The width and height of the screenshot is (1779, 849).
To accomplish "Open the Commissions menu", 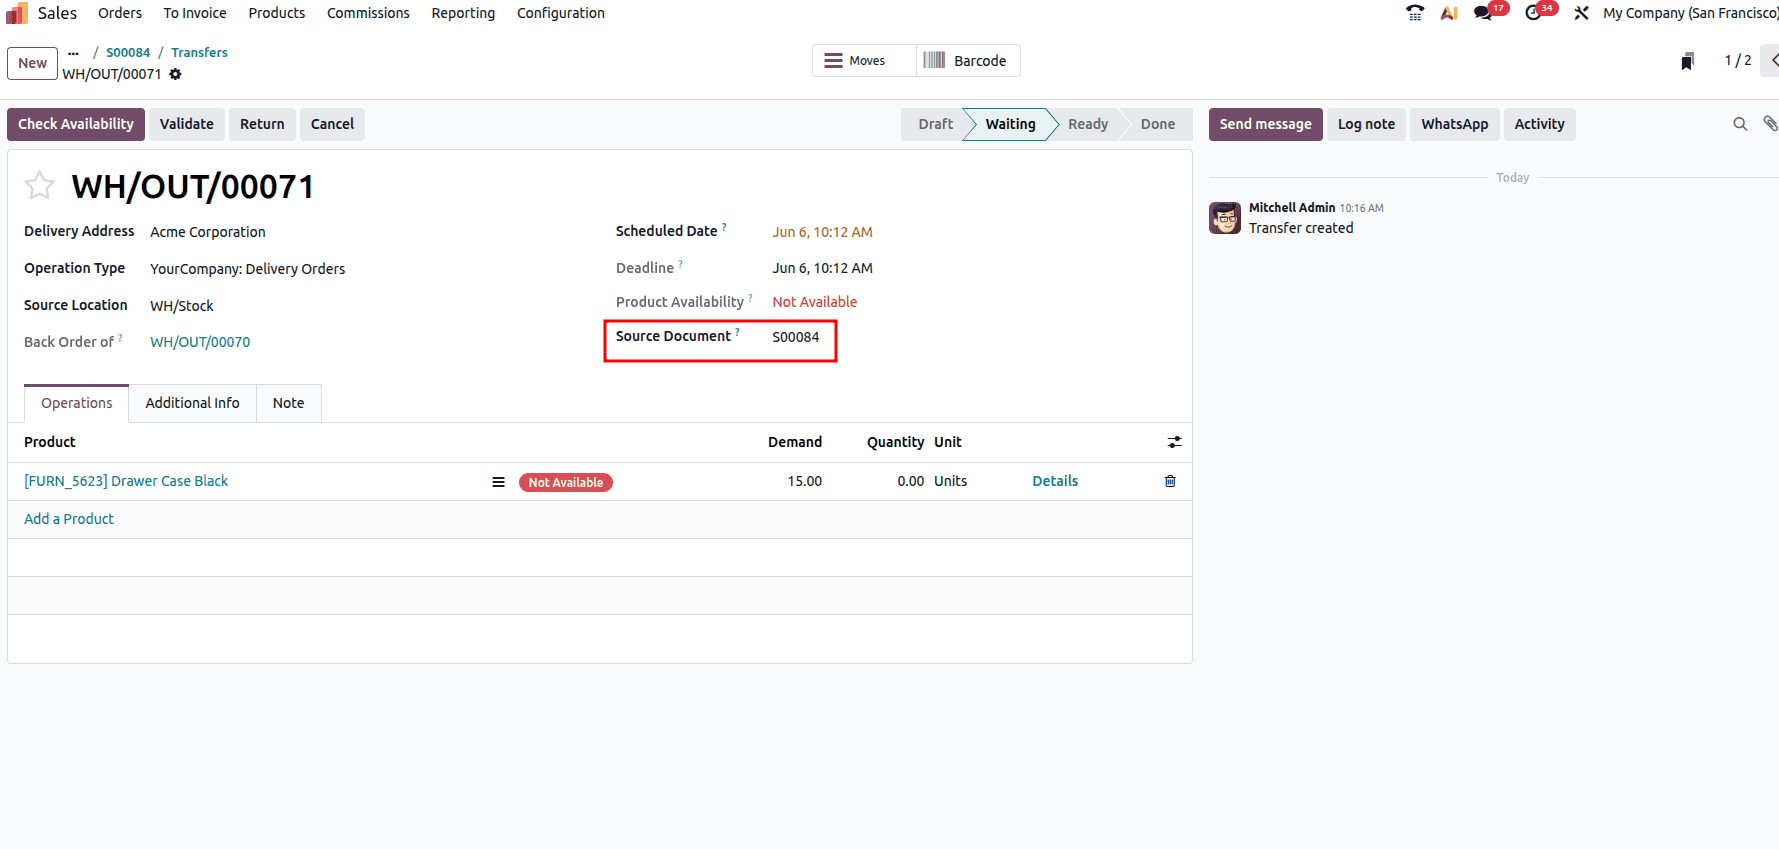I will pos(368,13).
